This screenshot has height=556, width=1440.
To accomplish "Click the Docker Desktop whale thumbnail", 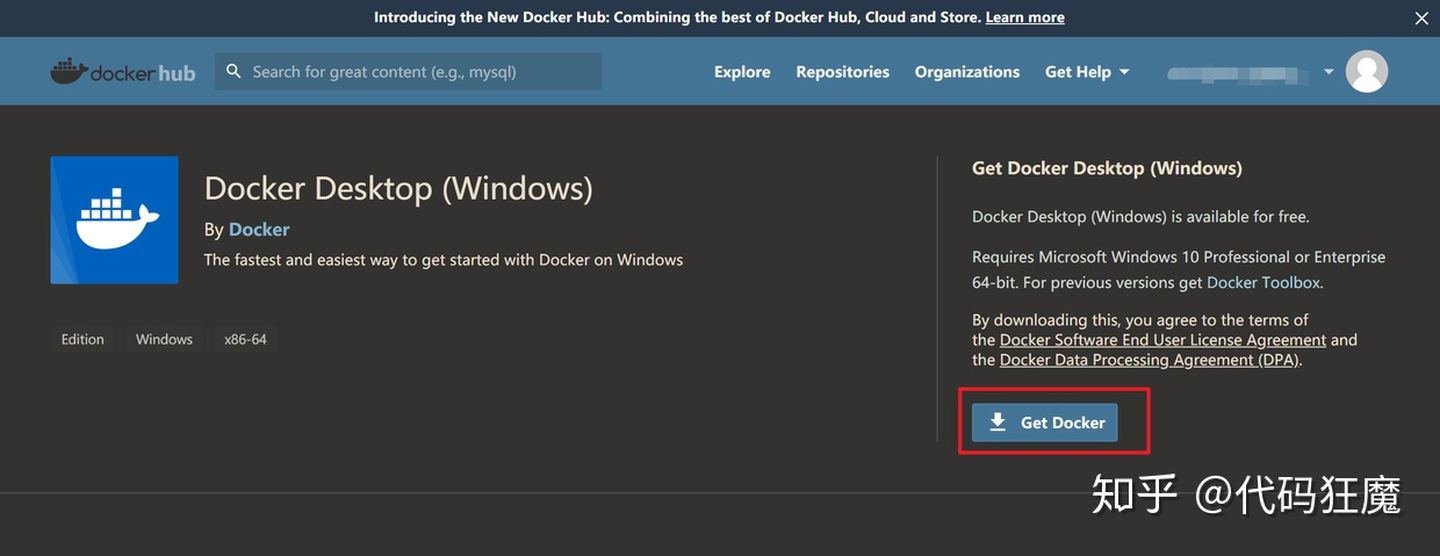I will [x=114, y=220].
